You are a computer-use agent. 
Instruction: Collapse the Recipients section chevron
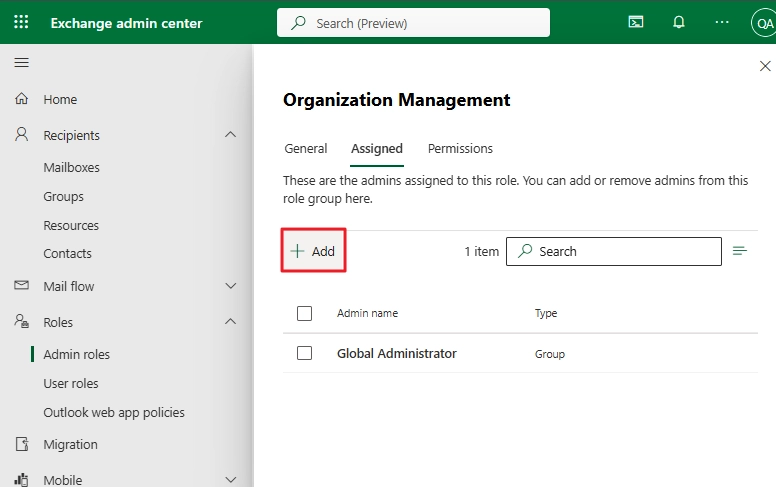231,135
